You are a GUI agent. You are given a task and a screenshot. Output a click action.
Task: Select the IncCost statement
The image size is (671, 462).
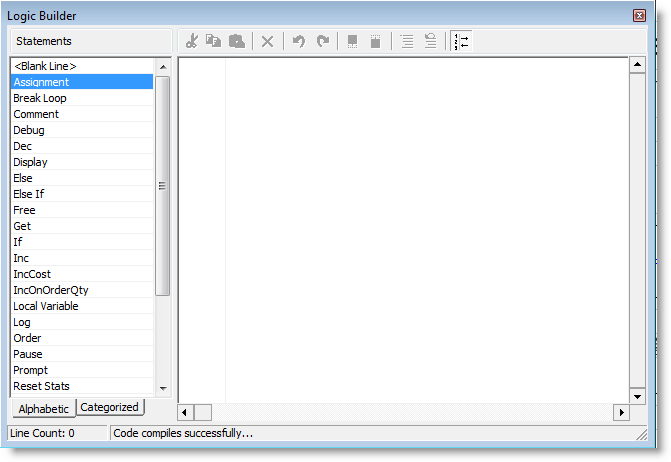pos(82,274)
